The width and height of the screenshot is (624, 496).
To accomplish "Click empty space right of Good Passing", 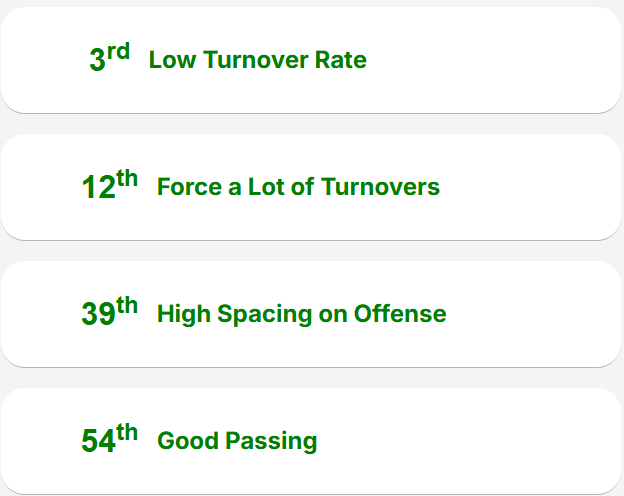I will click(x=470, y=441).
